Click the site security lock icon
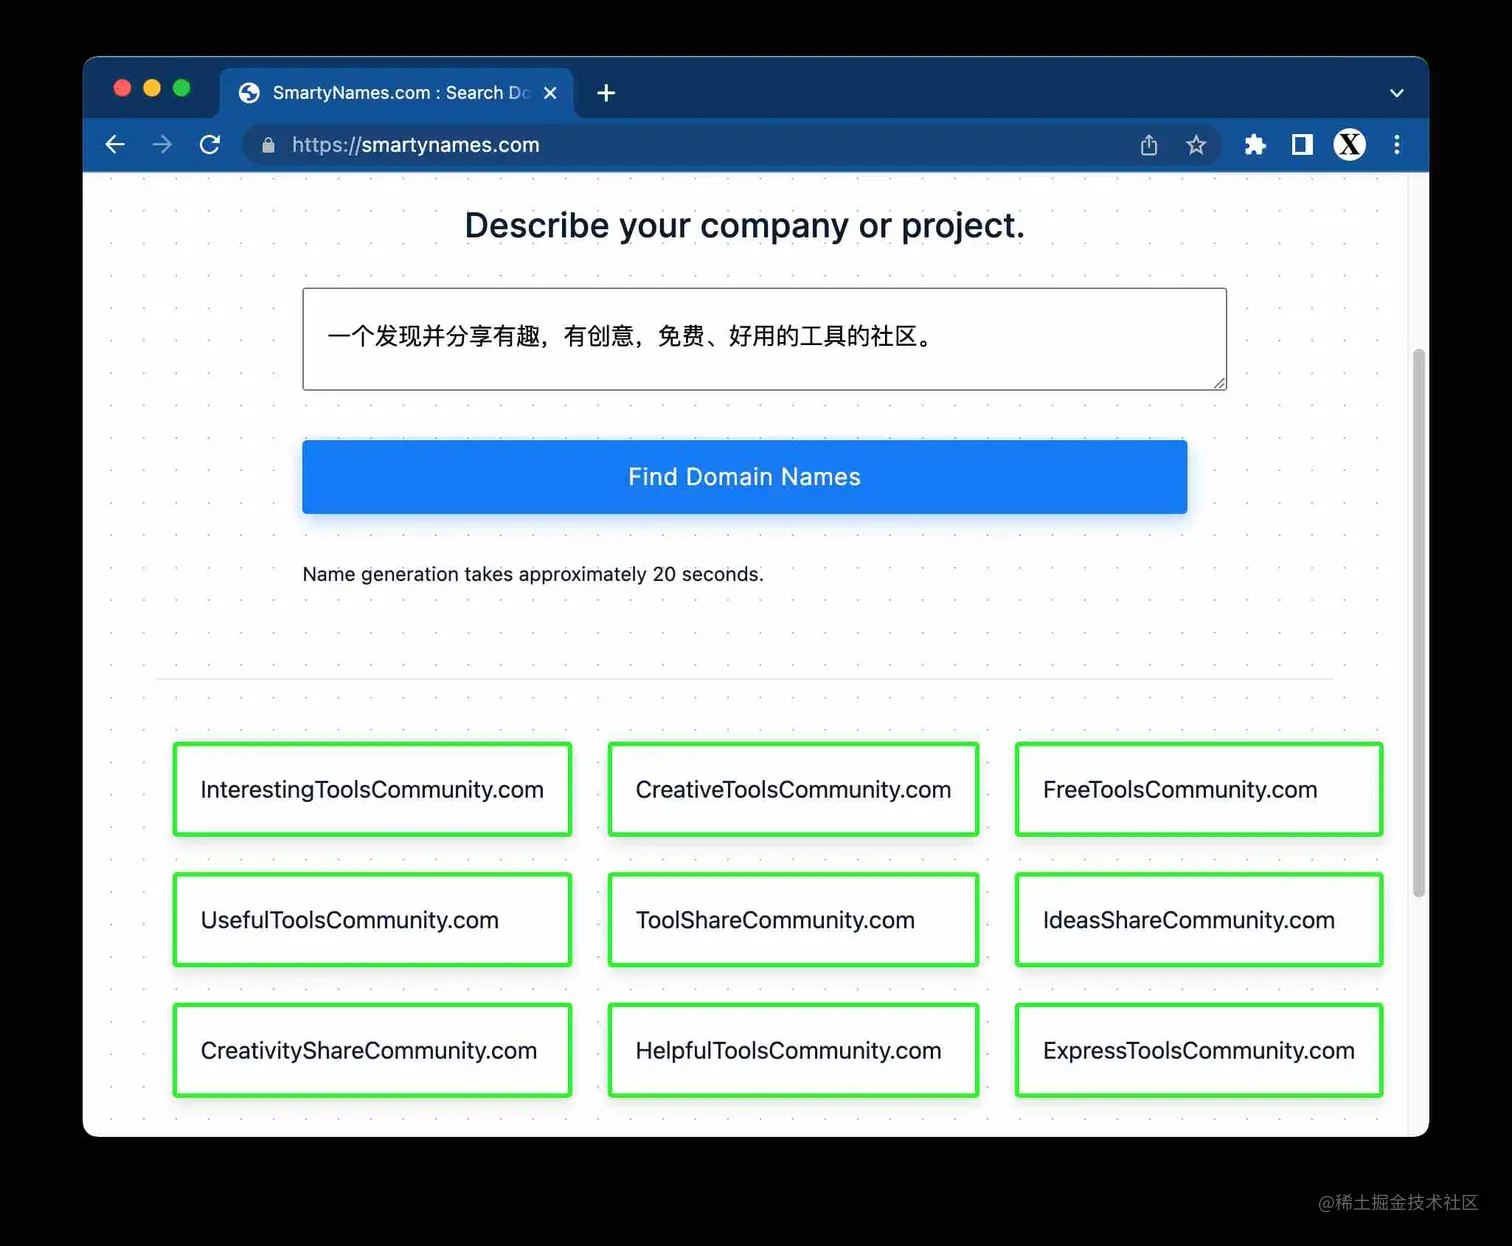1512x1246 pixels. pos(267,145)
